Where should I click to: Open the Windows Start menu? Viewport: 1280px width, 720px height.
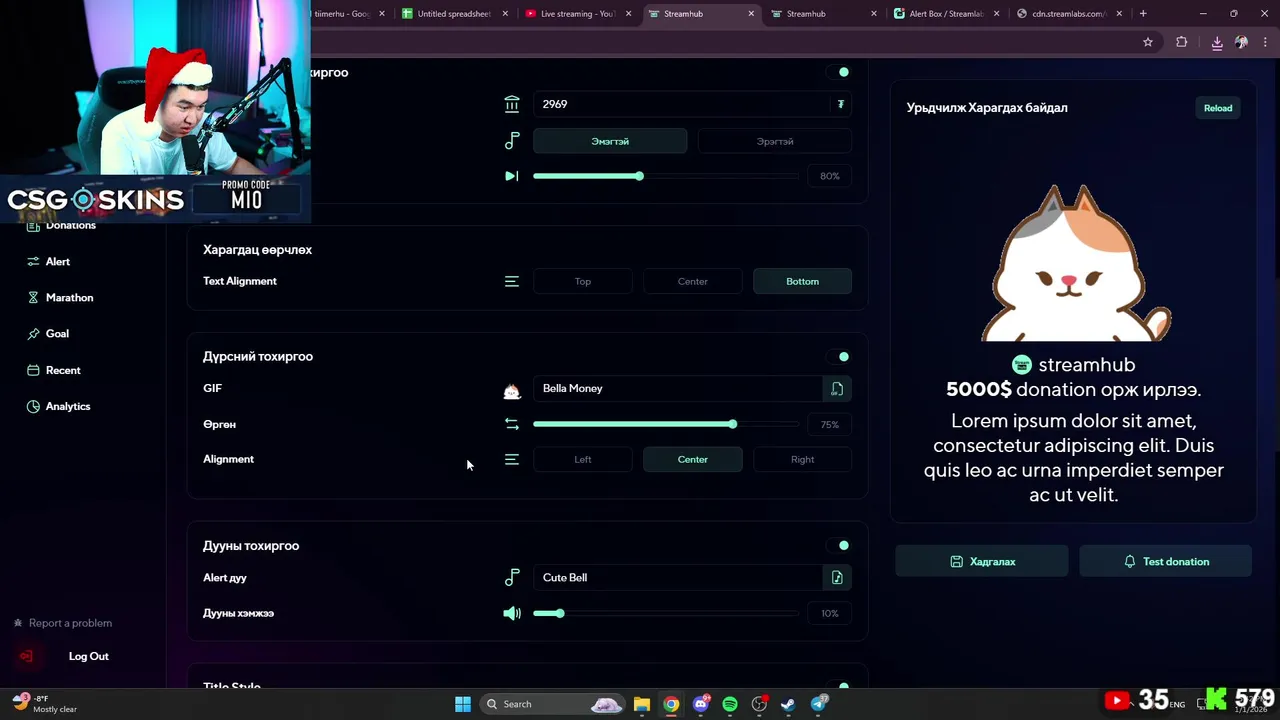coord(463,704)
